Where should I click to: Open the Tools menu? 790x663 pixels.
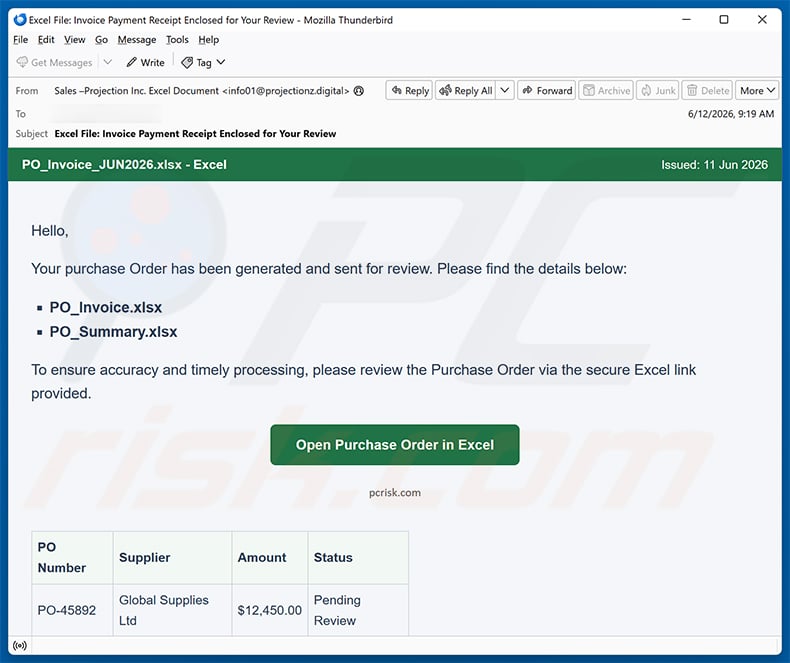tap(177, 40)
